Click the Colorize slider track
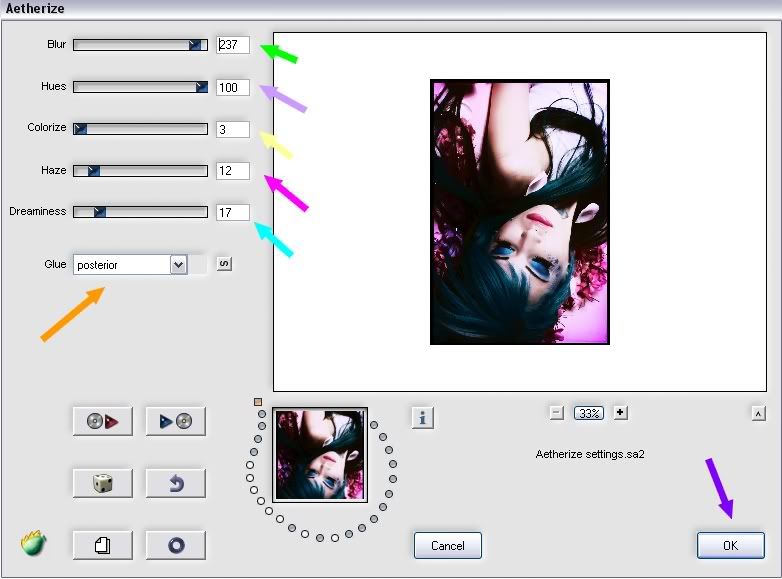 (140, 129)
